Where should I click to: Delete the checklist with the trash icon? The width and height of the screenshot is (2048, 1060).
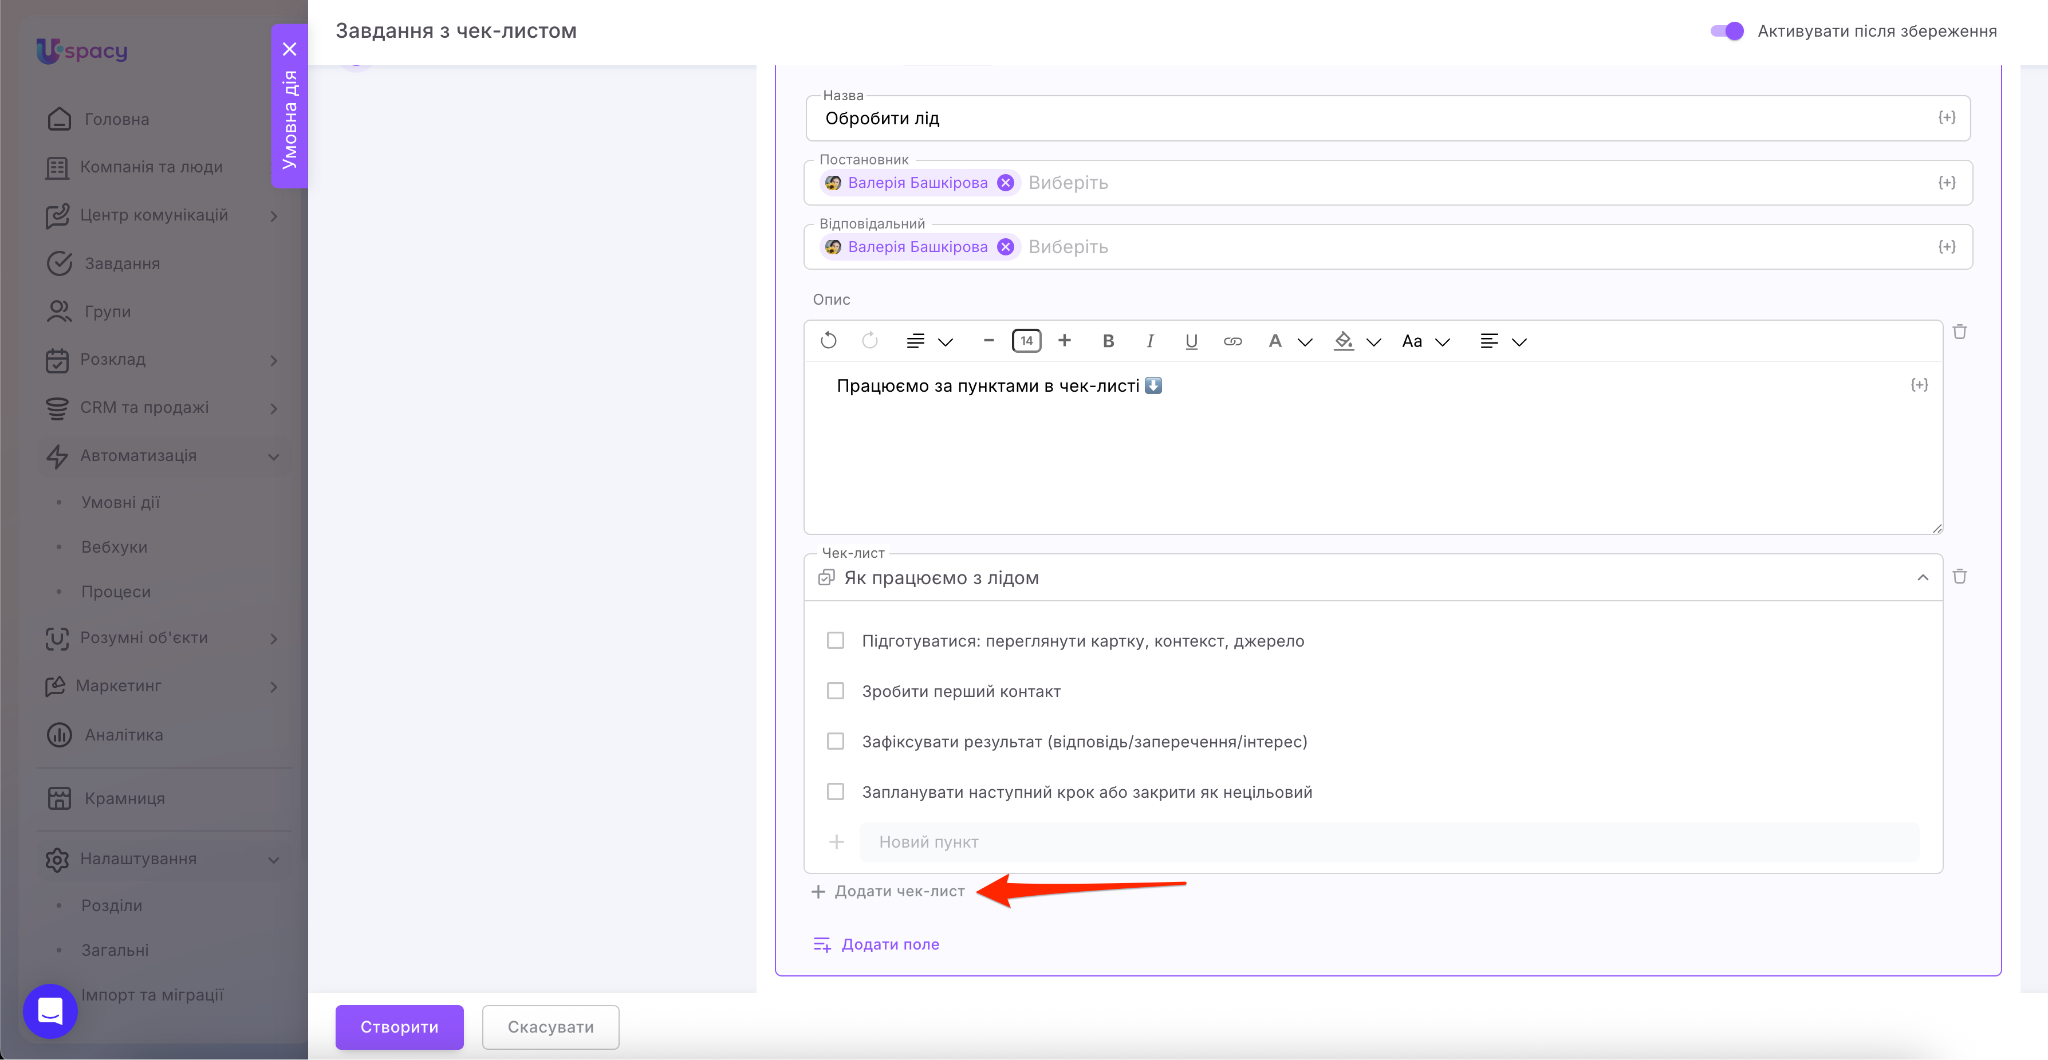(x=1960, y=577)
